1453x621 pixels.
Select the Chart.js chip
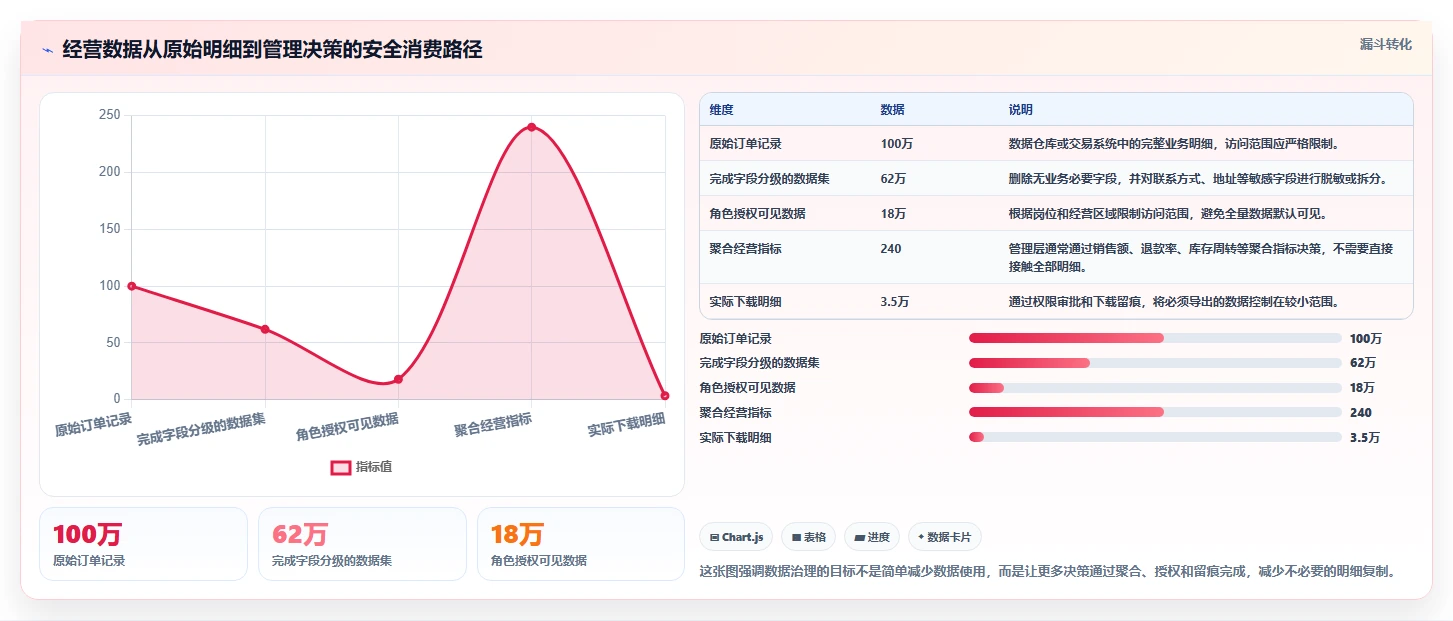[736, 537]
